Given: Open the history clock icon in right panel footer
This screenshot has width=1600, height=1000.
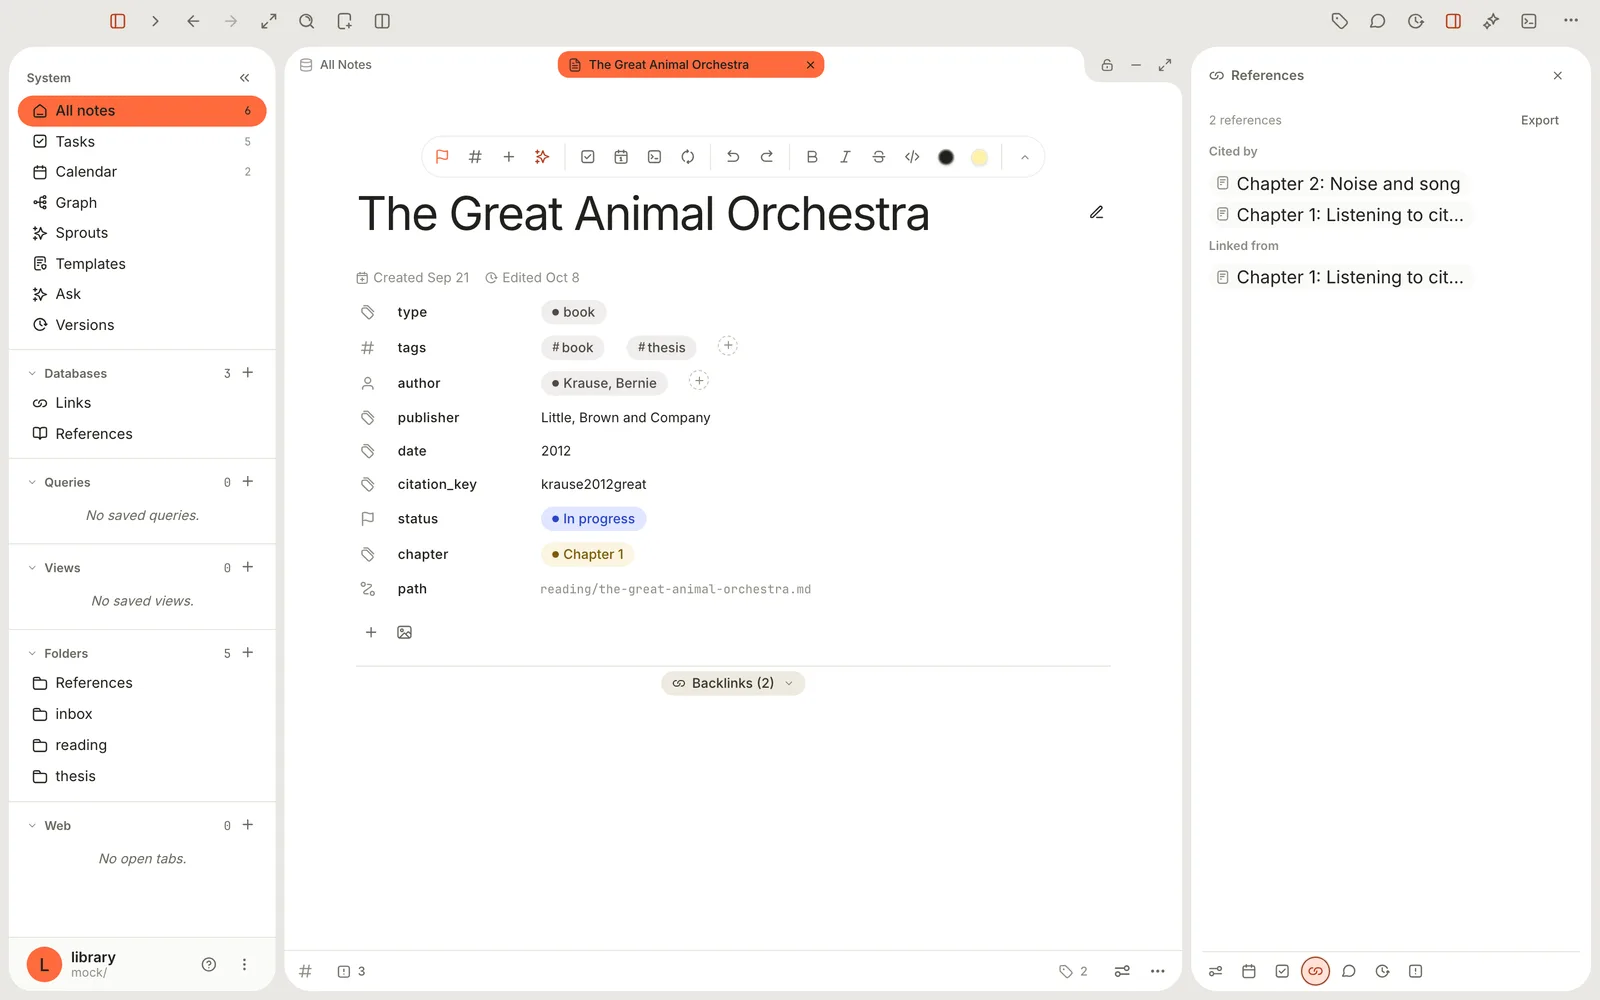Looking at the screenshot, I should 1382,971.
